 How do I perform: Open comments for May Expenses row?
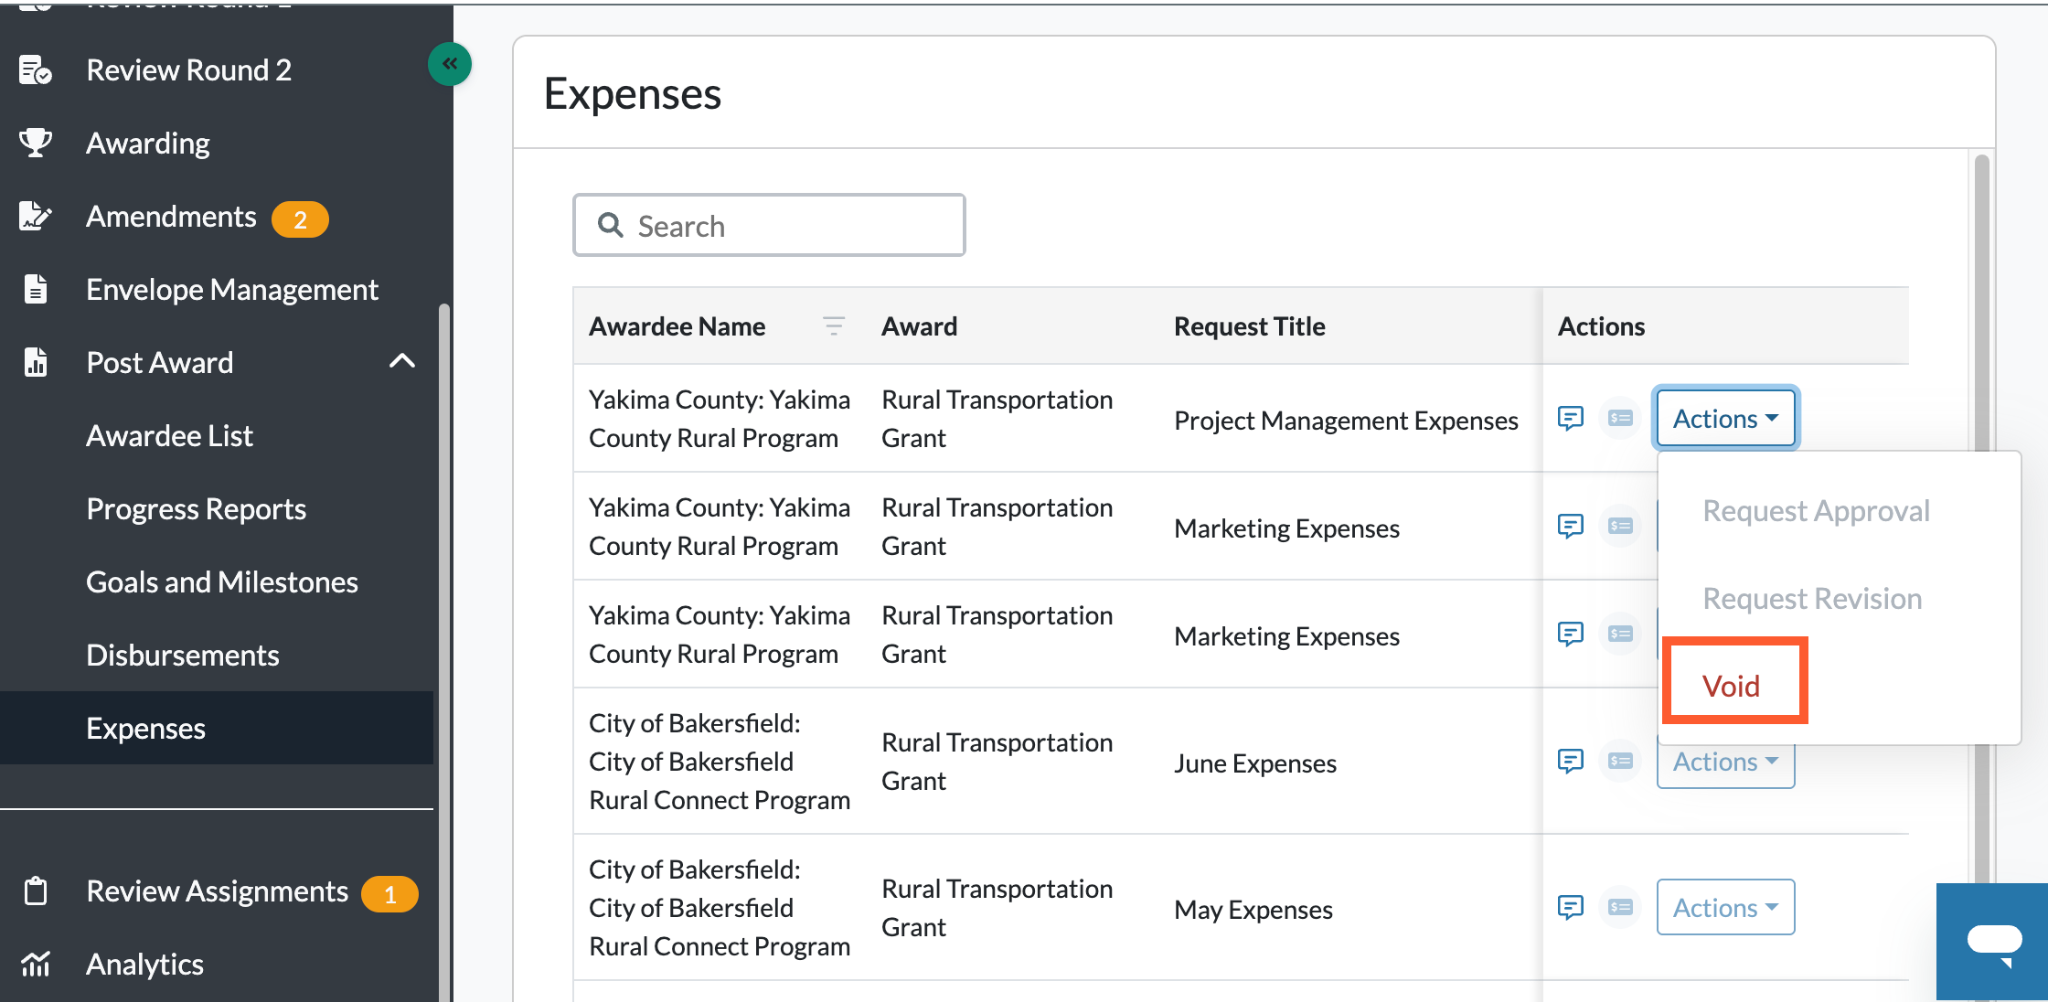[x=1570, y=907]
